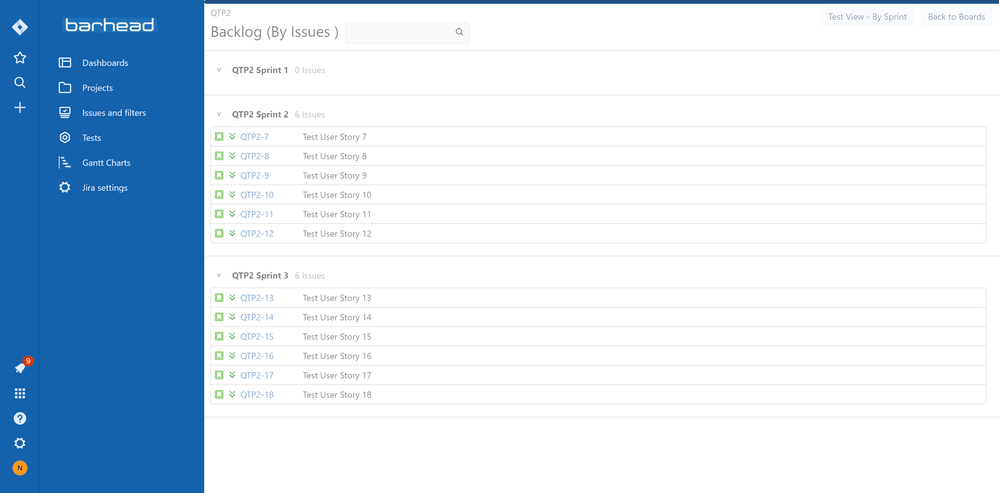Open the Dashboards menu item
The image size is (999, 493).
point(105,63)
